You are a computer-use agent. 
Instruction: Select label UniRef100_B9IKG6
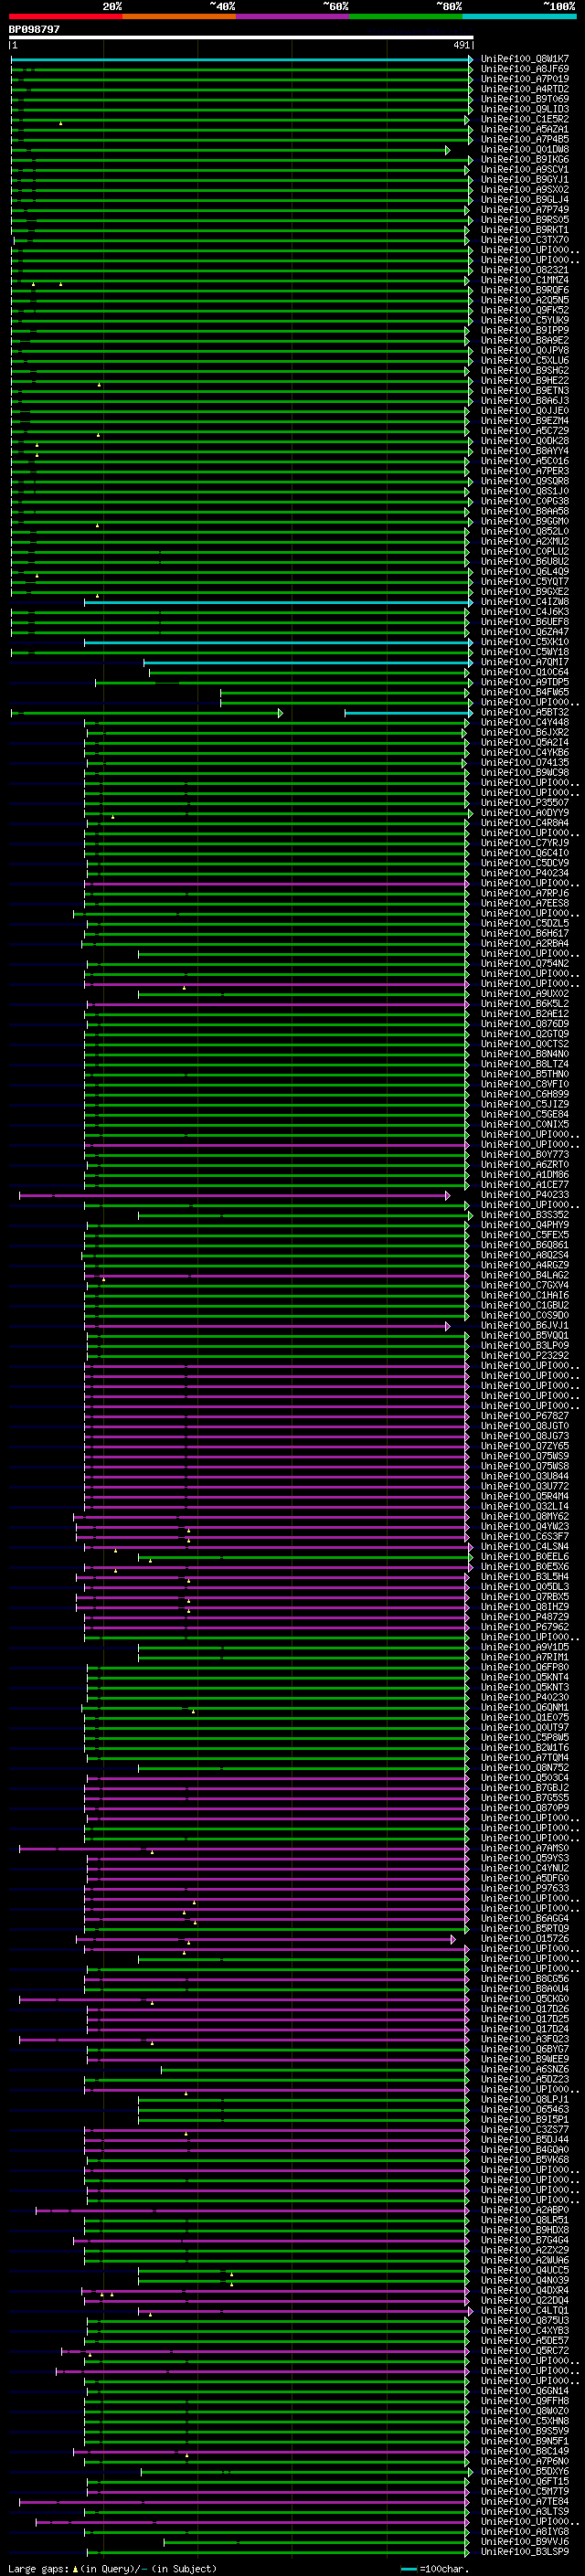[525, 159]
